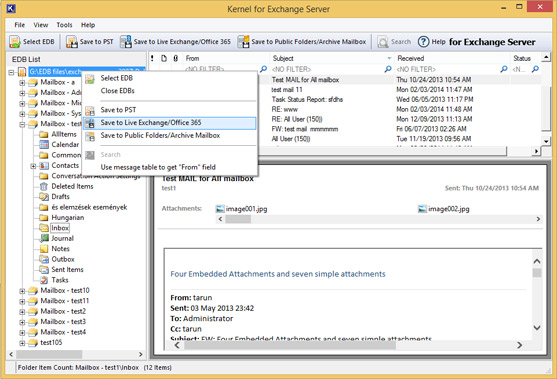Click the Subject column filter magnifier icon
The width and height of the screenshot is (557, 379).
point(388,69)
